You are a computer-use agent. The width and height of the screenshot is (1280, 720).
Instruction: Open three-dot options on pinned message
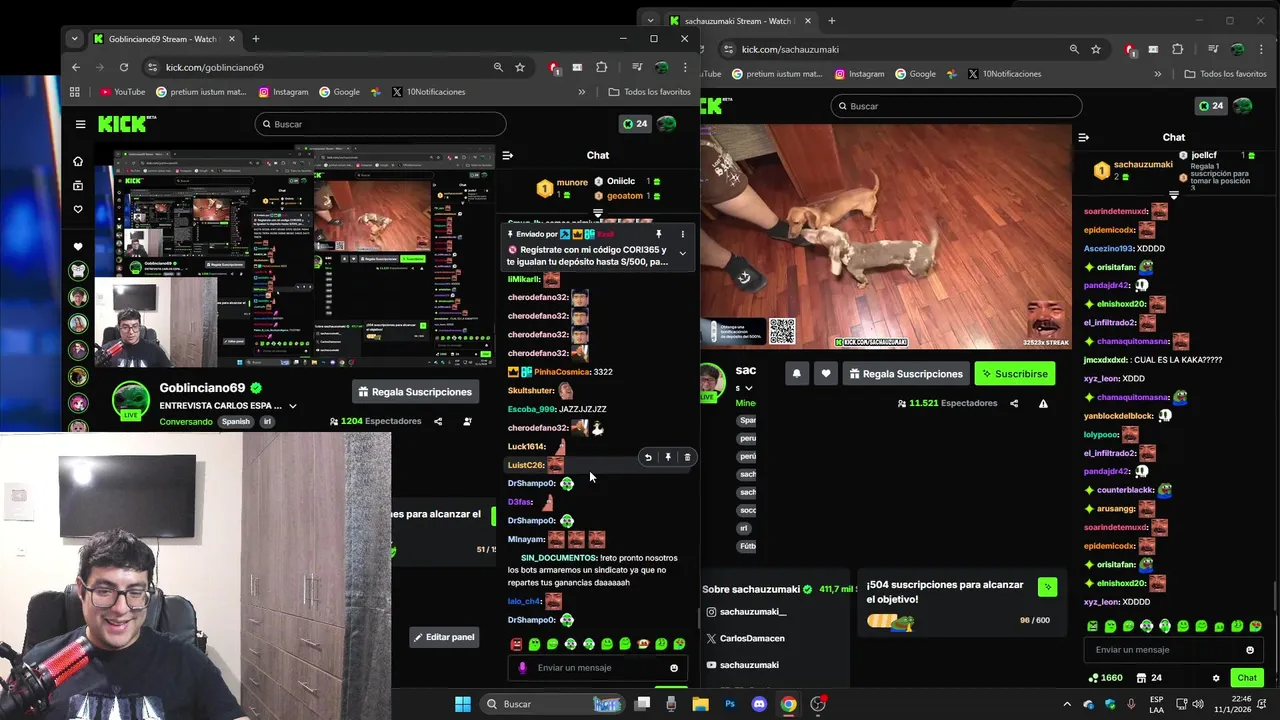tap(683, 234)
